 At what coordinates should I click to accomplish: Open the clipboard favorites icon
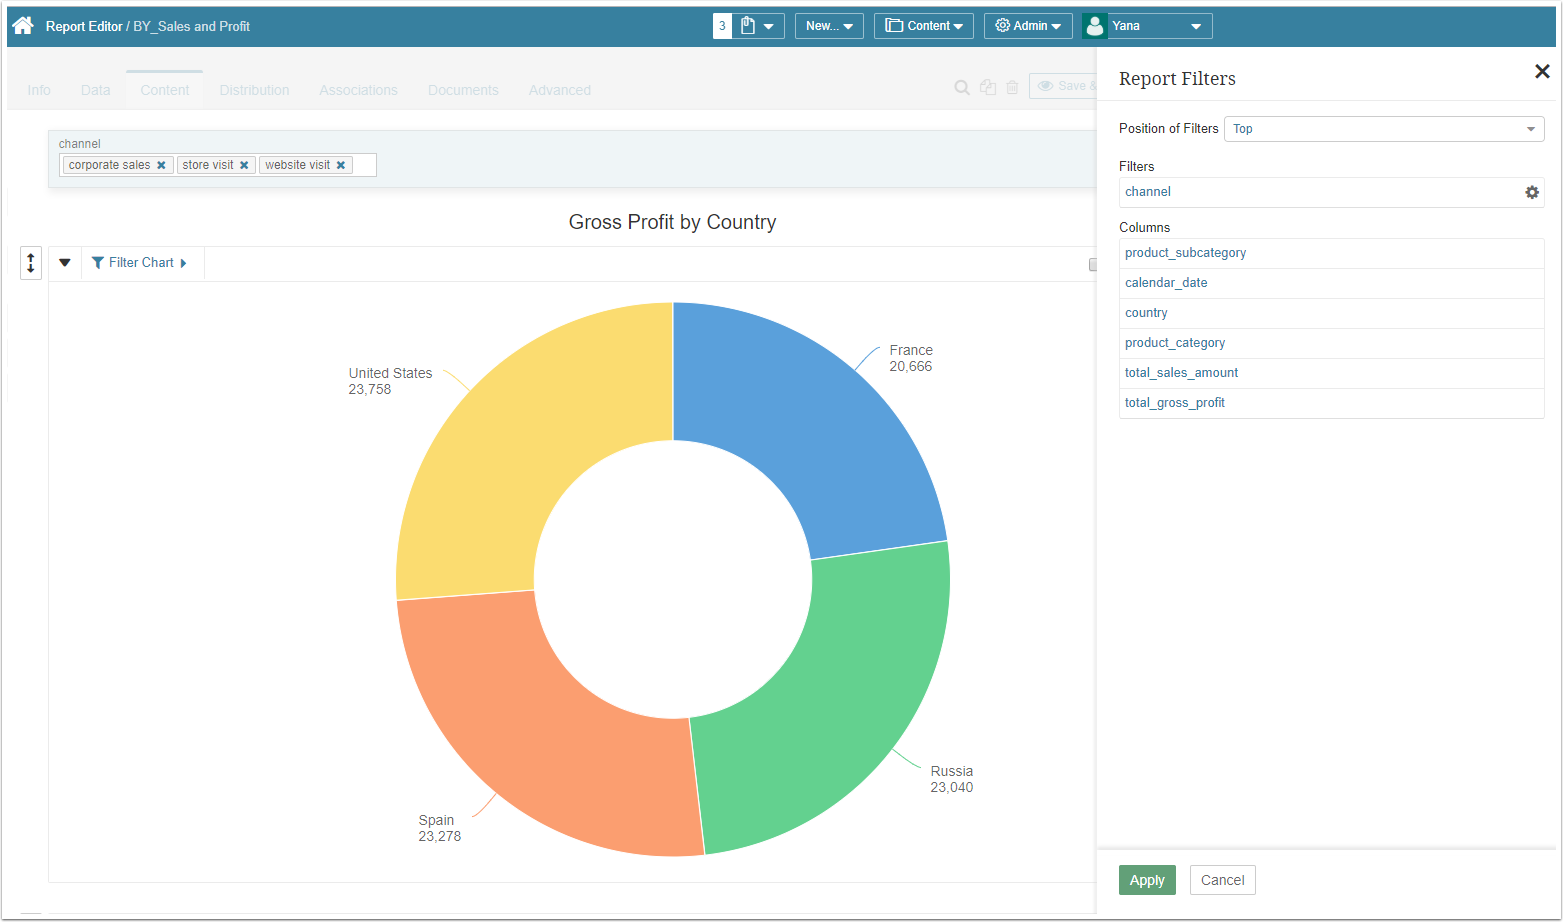click(748, 26)
